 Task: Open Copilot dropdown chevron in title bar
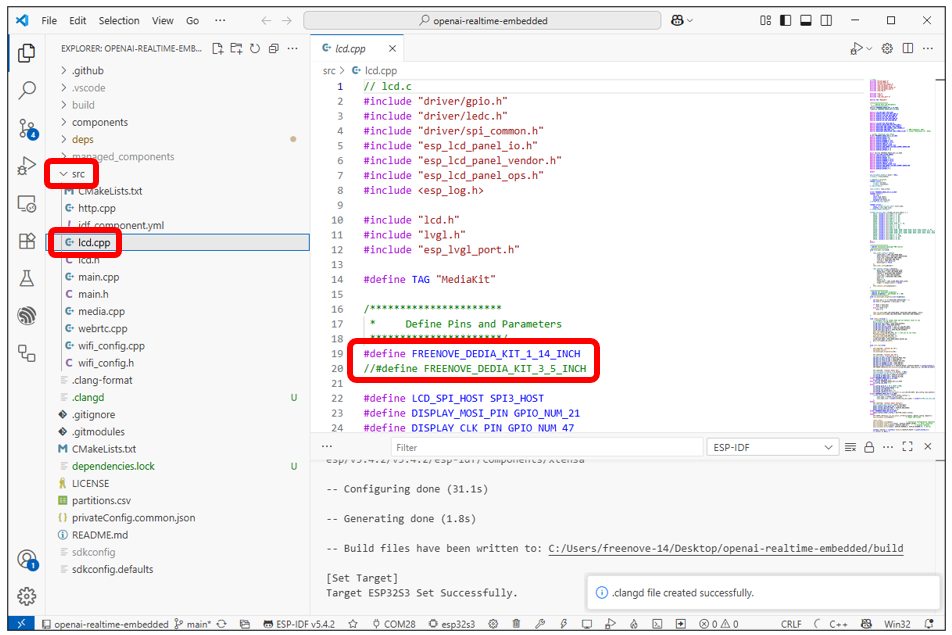(x=690, y=21)
